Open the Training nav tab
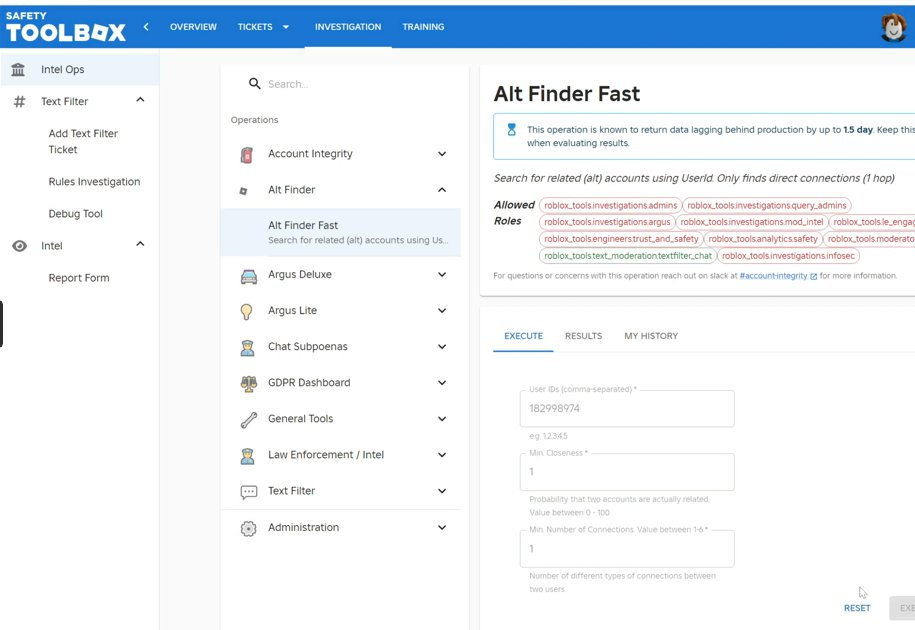This screenshot has width=915, height=630. (423, 27)
